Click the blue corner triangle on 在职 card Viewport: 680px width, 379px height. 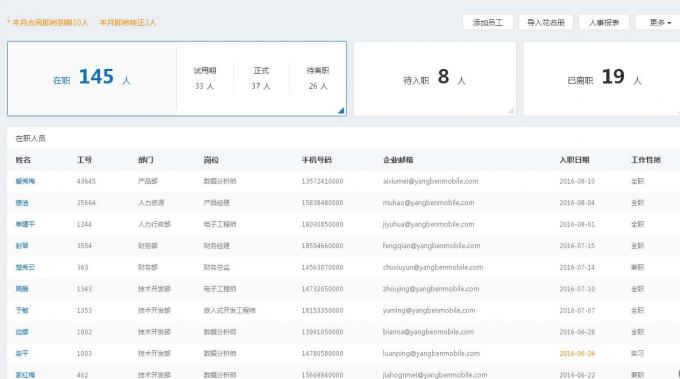341,111
